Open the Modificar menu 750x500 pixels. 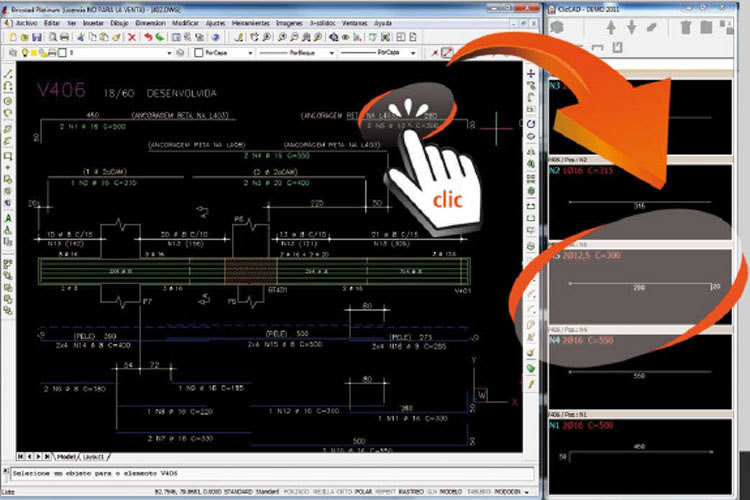pyautogui.click(x=185, y=23)
